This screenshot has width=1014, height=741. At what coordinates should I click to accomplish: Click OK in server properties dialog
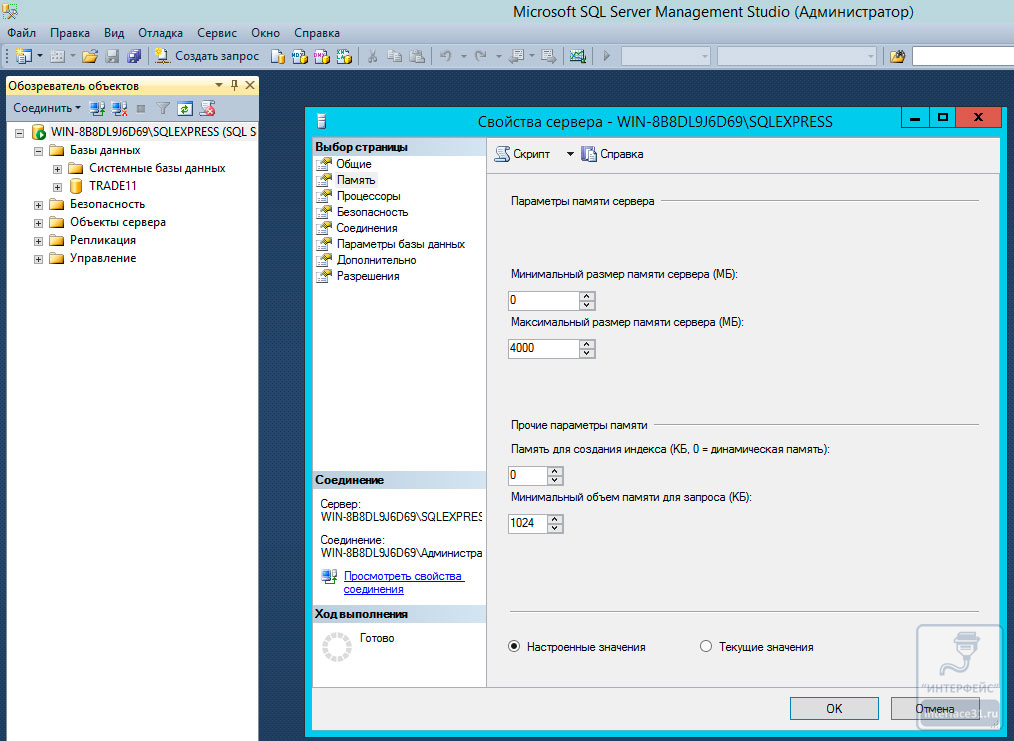pyautogui.click(x=834, y=709)
